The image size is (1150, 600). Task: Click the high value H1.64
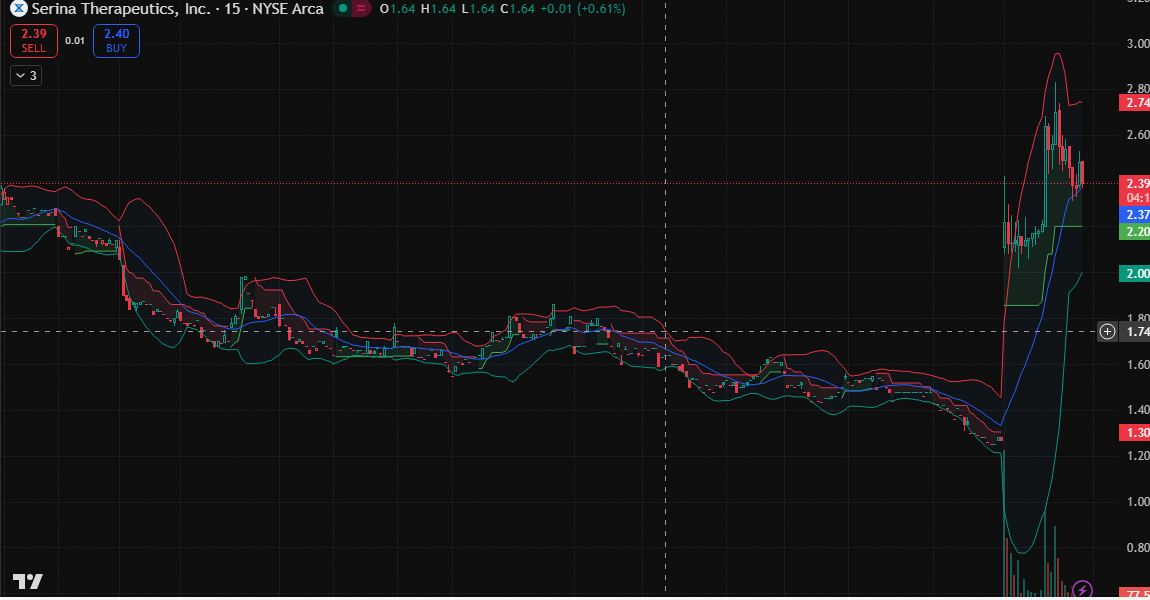click(438, 9)
